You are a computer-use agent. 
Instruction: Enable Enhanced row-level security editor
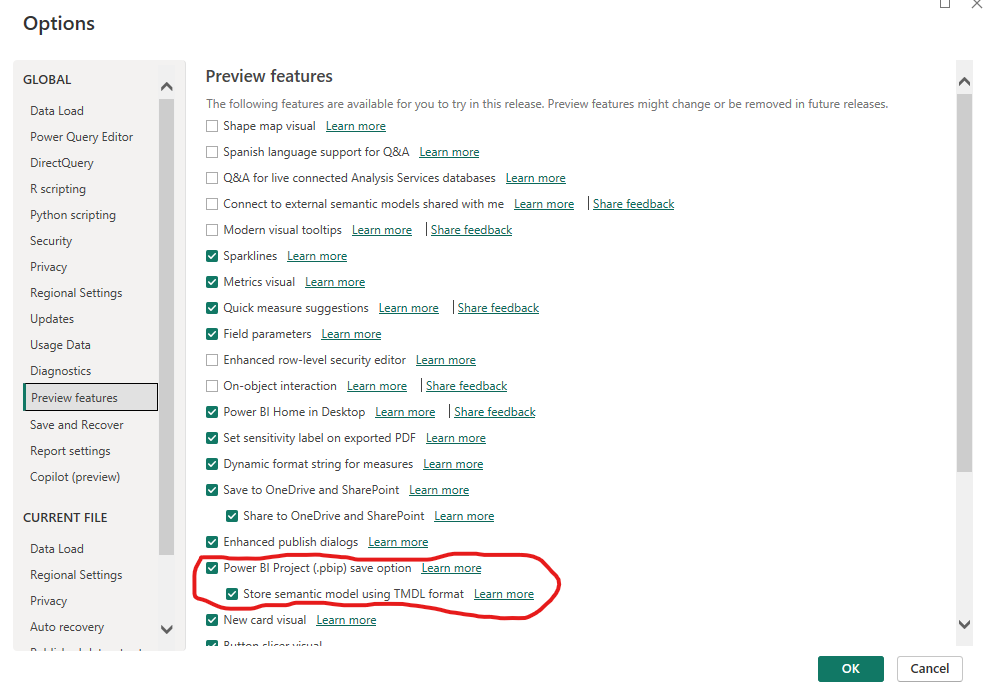tap(212, 360)
